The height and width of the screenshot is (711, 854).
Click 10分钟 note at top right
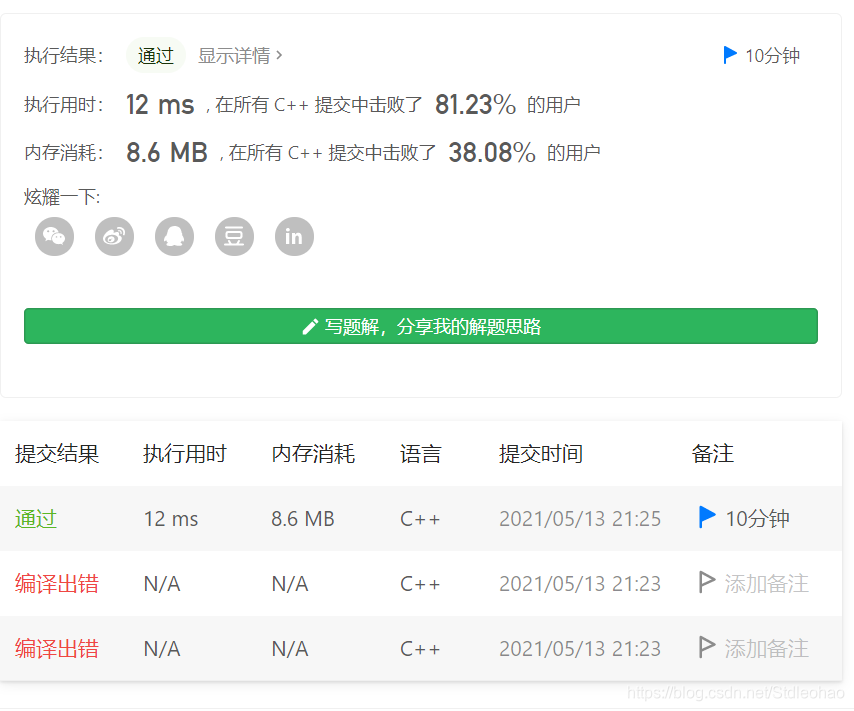772,56
